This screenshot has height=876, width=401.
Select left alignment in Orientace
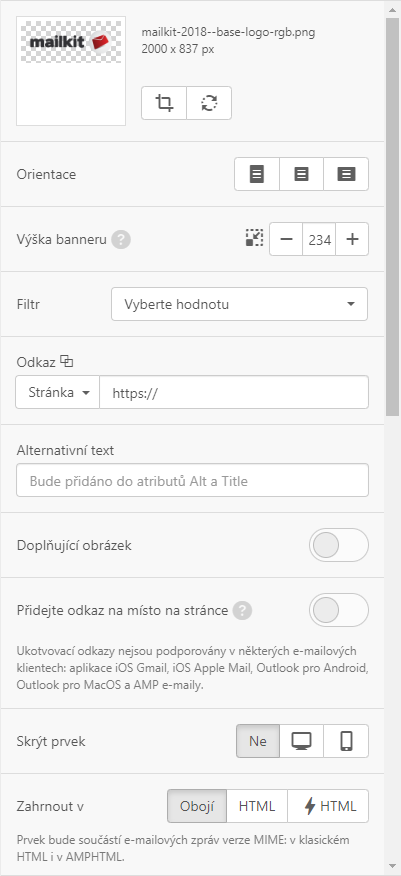[256, 174]
